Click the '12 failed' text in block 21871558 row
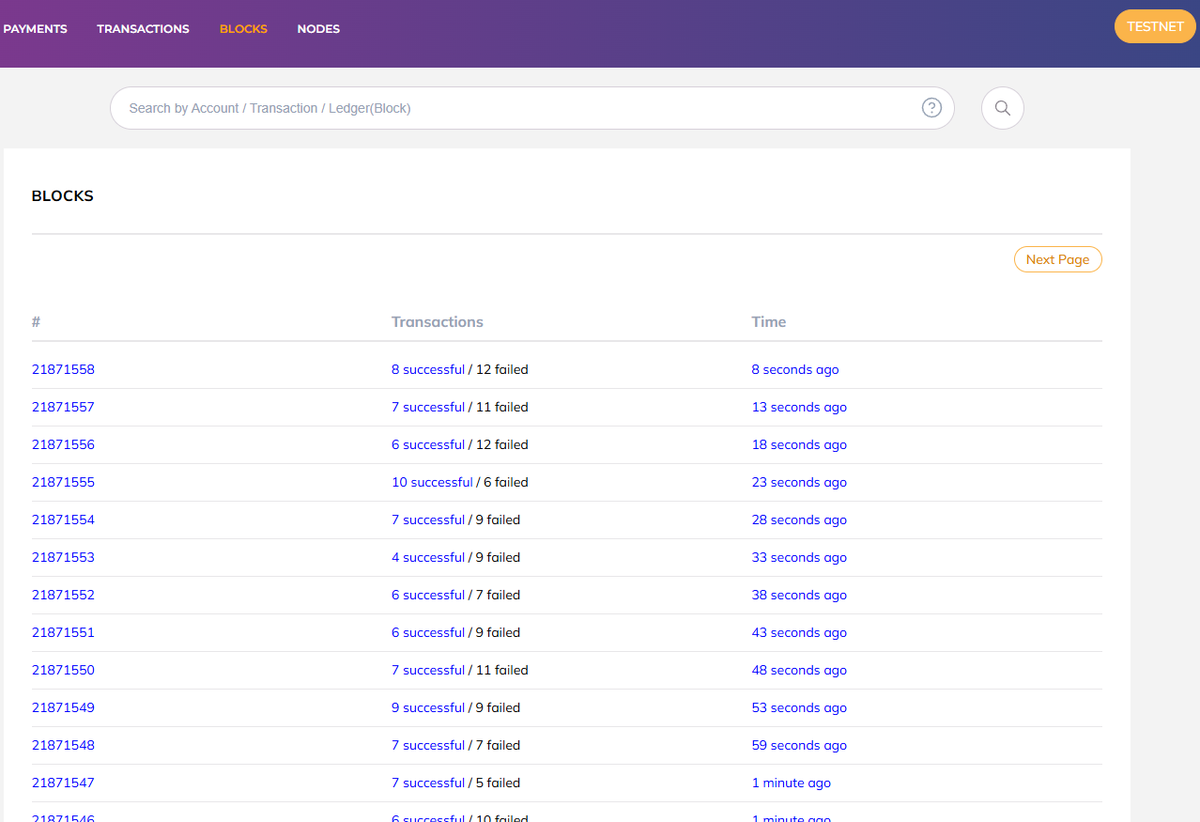The height and width of the screenshot is (822, 1200). tap(502, 370)
